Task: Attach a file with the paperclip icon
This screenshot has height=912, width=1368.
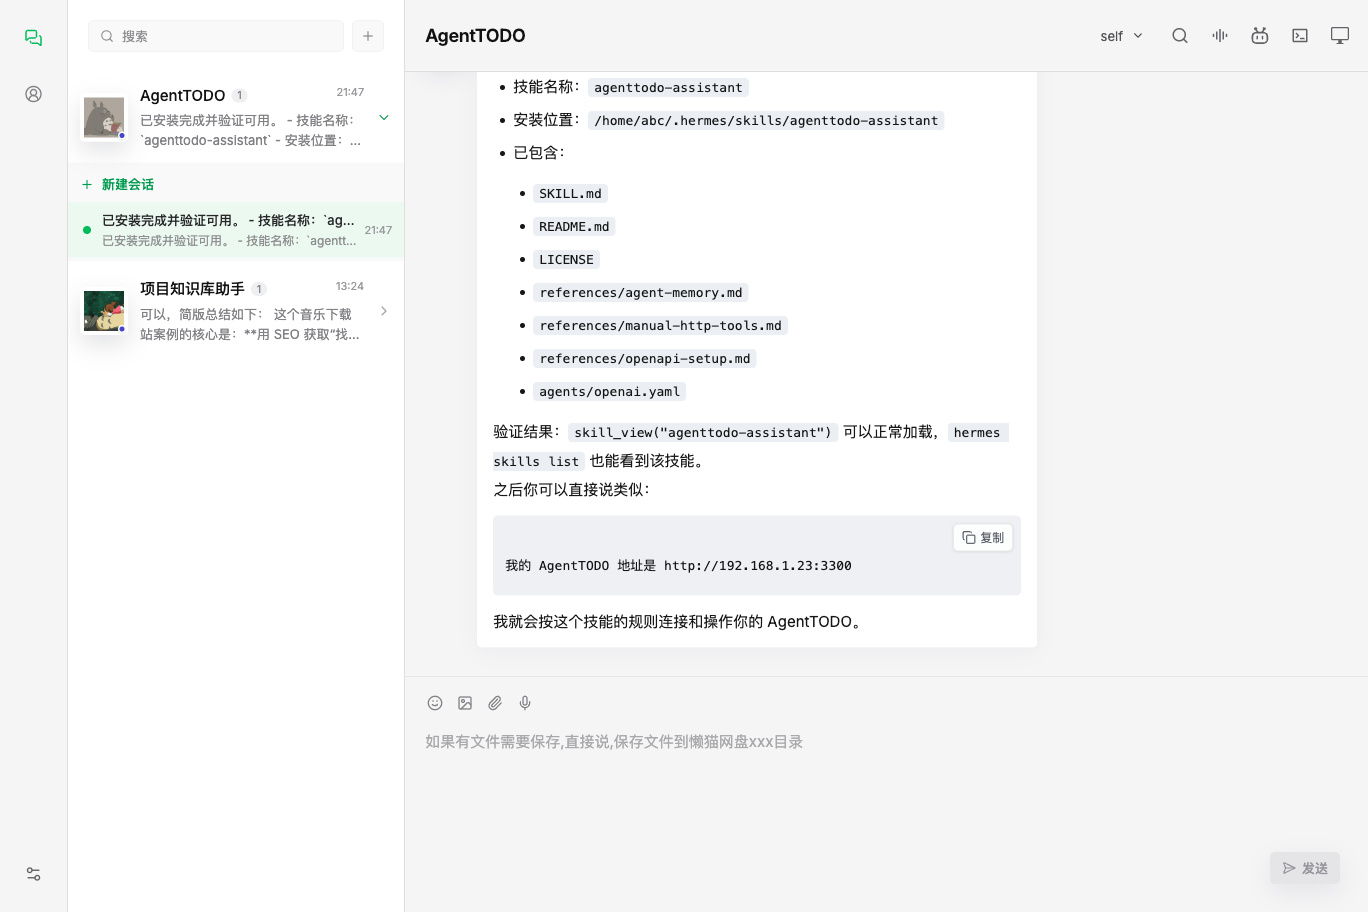Action: [x=495, y=703]
